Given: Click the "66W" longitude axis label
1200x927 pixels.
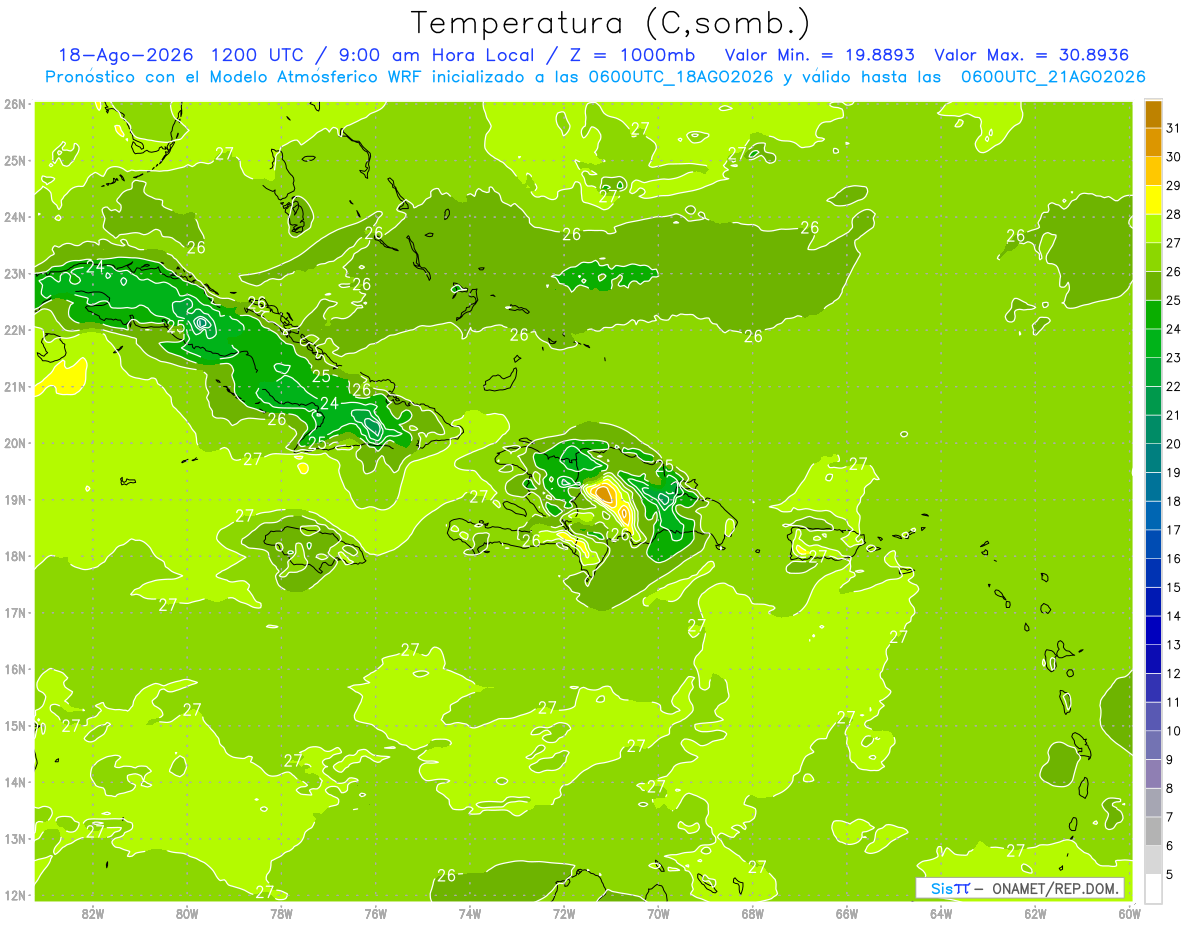Looking at the screenshot, I should (846, 912).
